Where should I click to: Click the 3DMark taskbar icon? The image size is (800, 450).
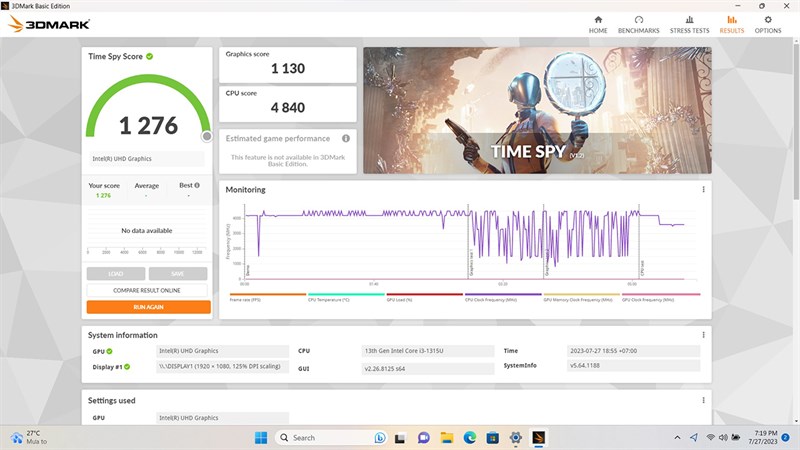point(539,438)
